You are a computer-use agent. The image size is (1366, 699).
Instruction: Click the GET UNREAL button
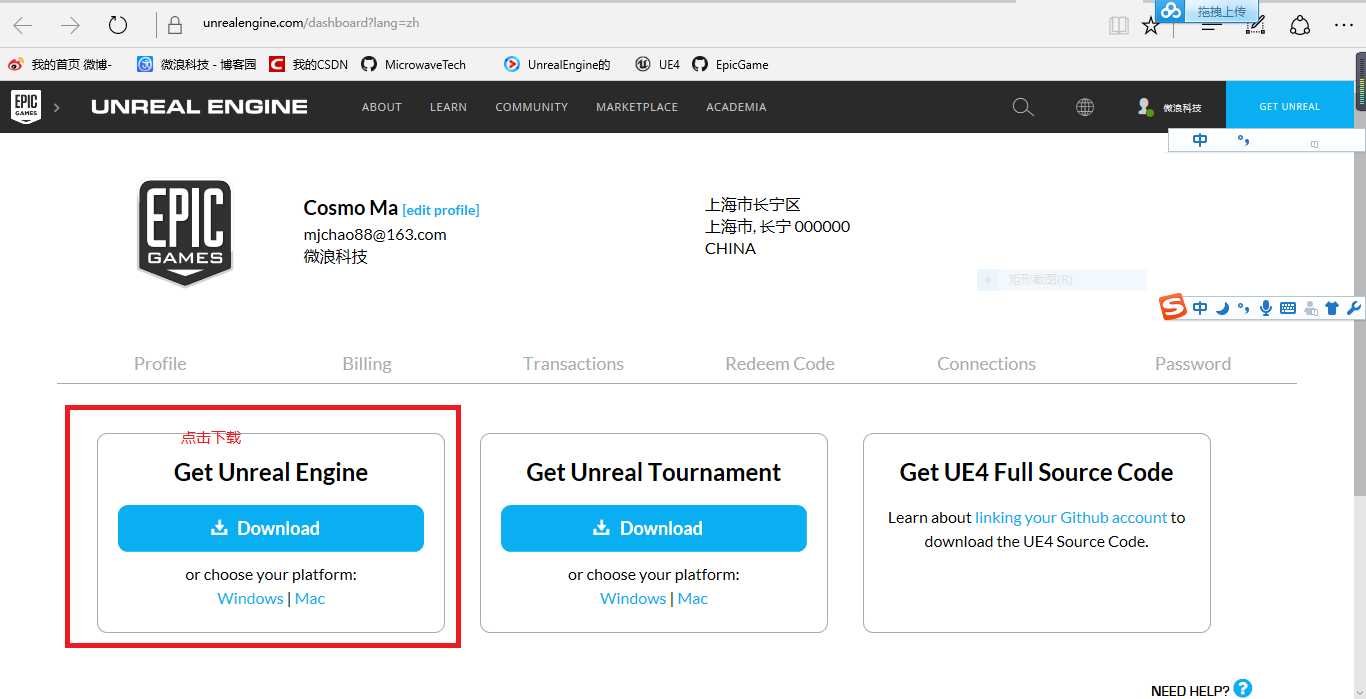[x=1289, y=106]
